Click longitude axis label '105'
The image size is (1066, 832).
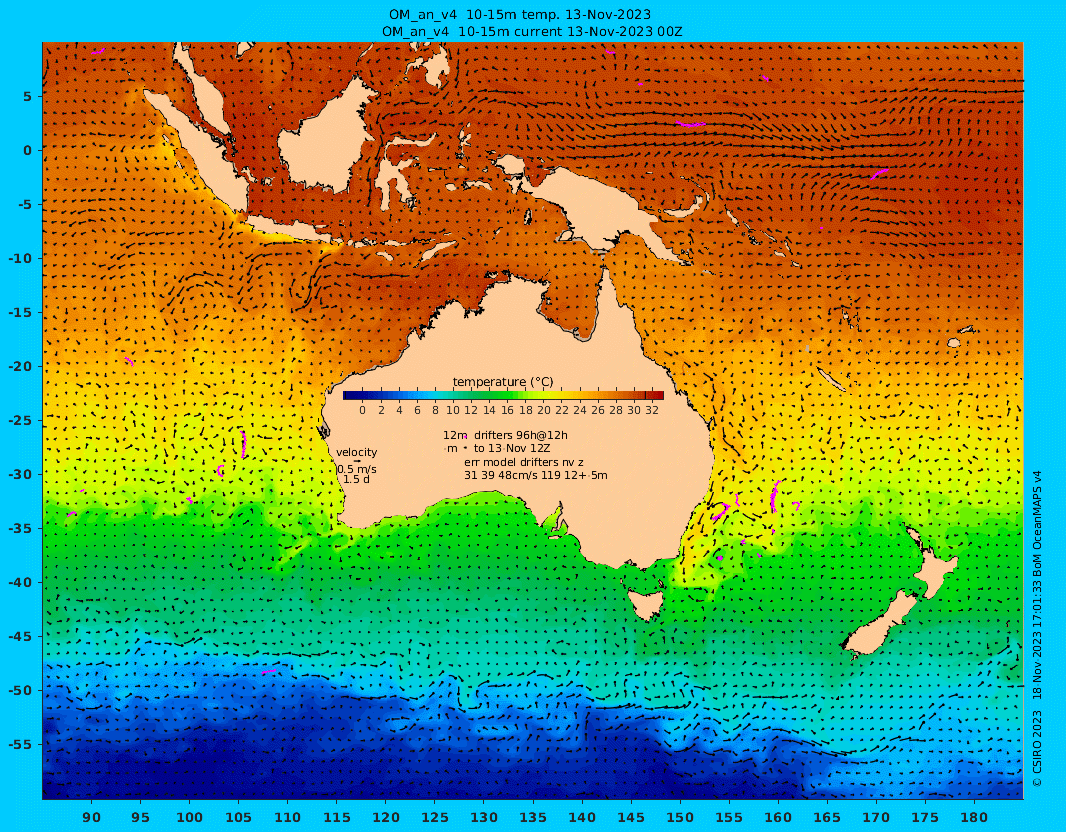coord(238,817)
